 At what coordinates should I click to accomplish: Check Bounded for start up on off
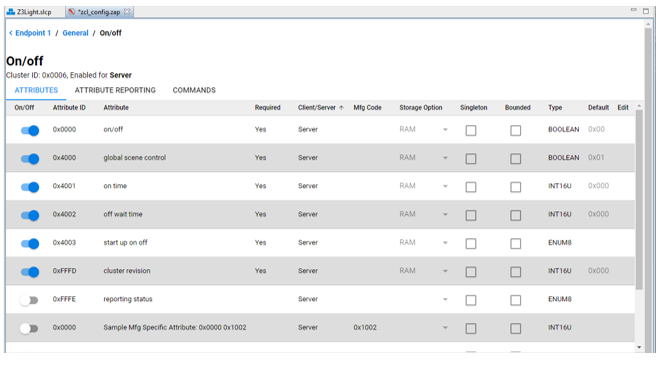tap(515, 243)
